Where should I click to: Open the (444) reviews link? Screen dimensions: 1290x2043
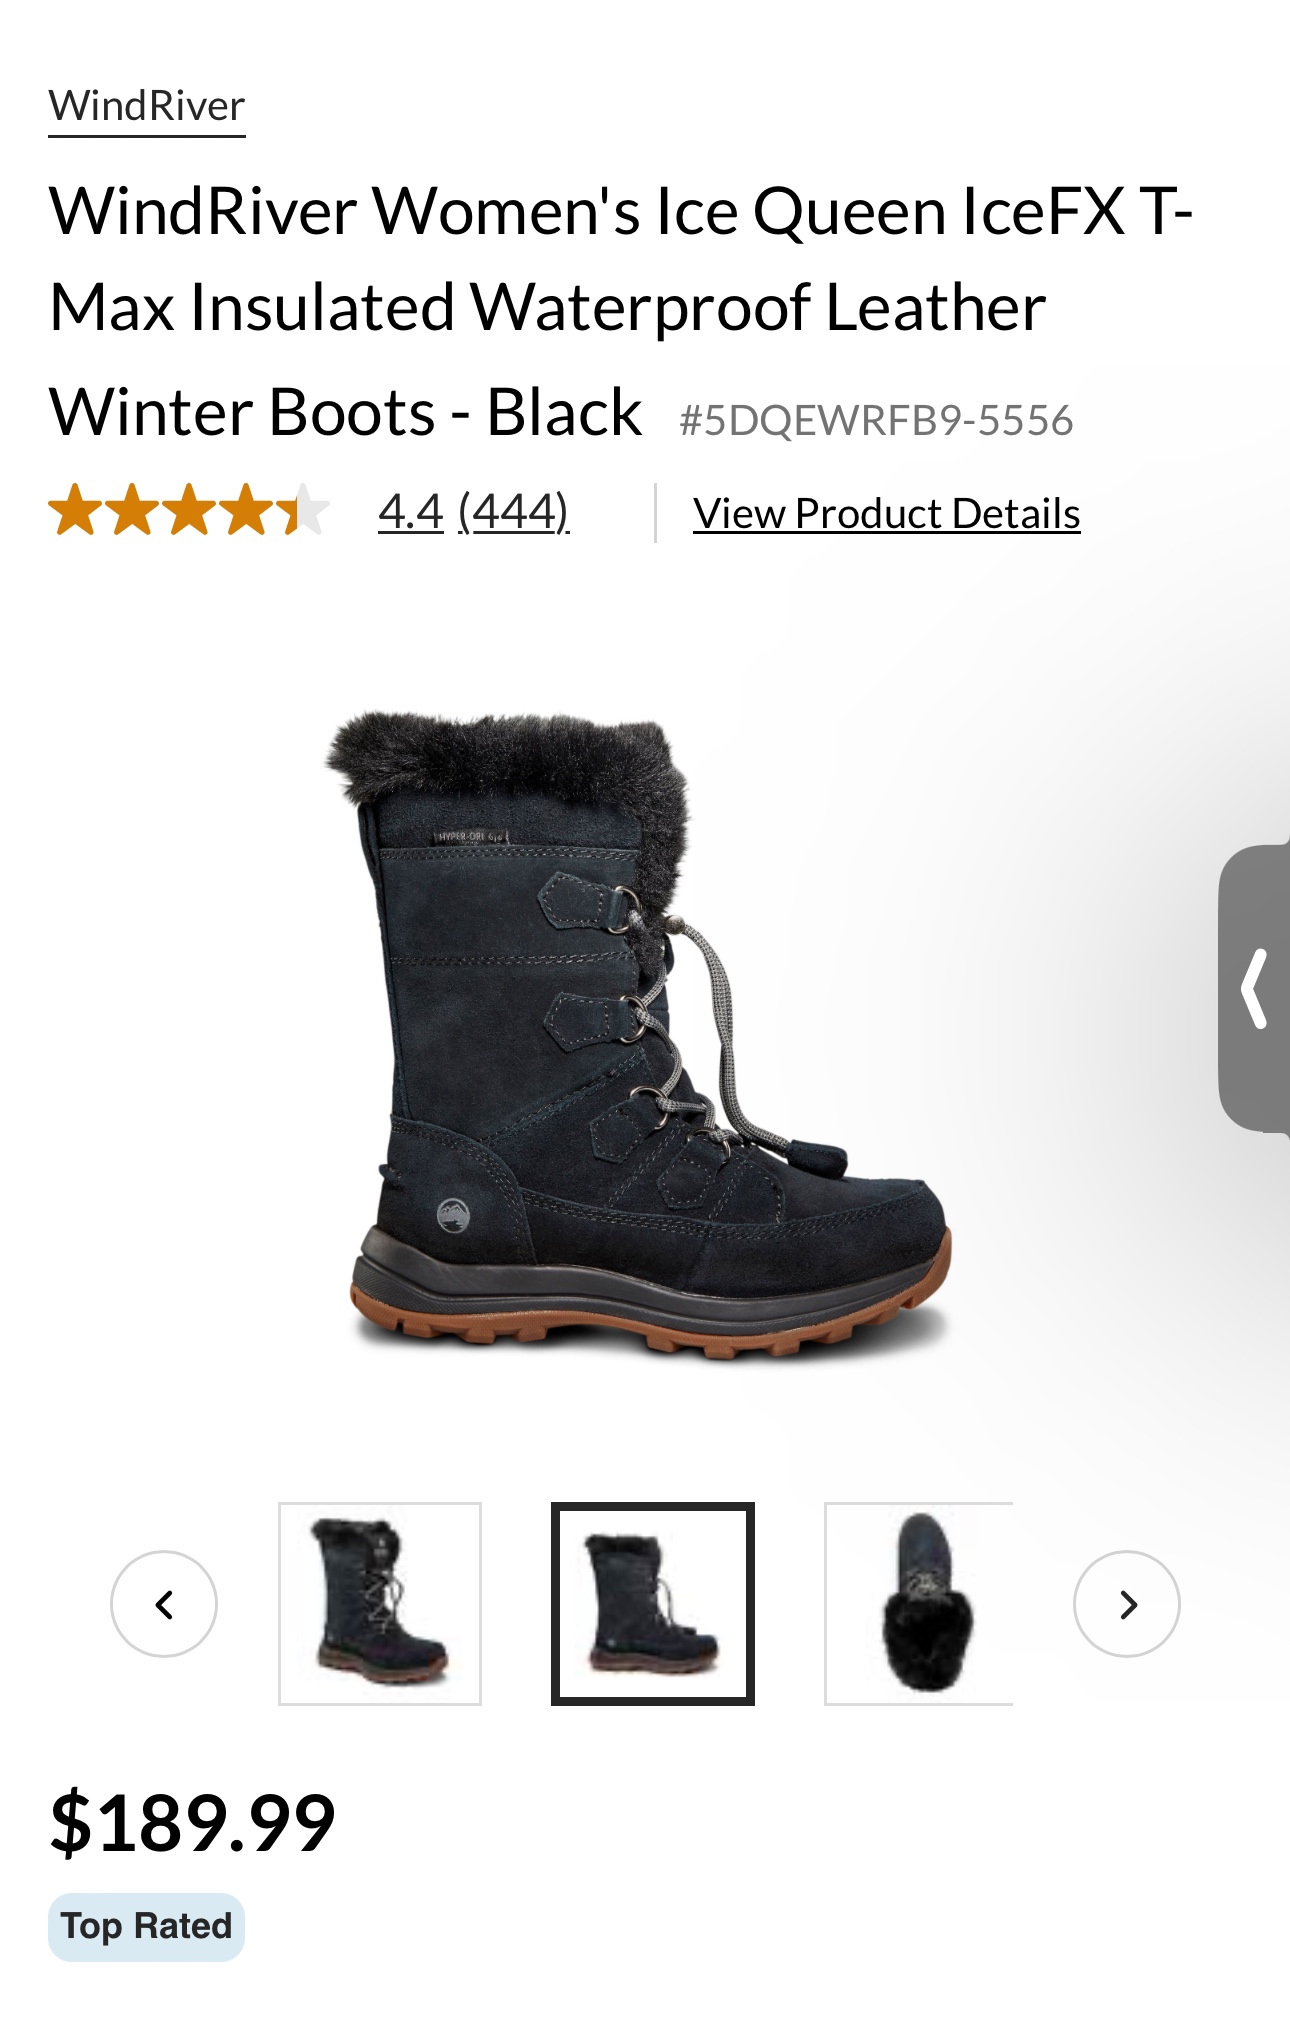point(514,512)
